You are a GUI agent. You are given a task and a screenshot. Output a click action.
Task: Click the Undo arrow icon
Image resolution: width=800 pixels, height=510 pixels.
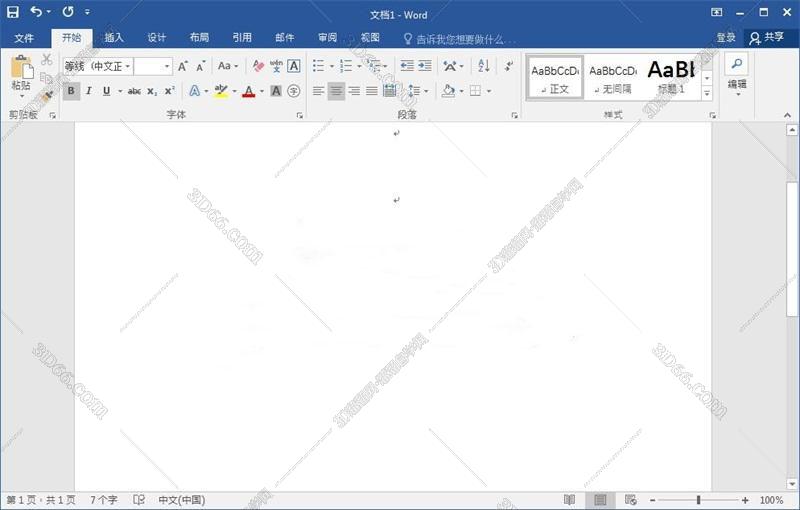pyautogui.click(x=37, y=12)
